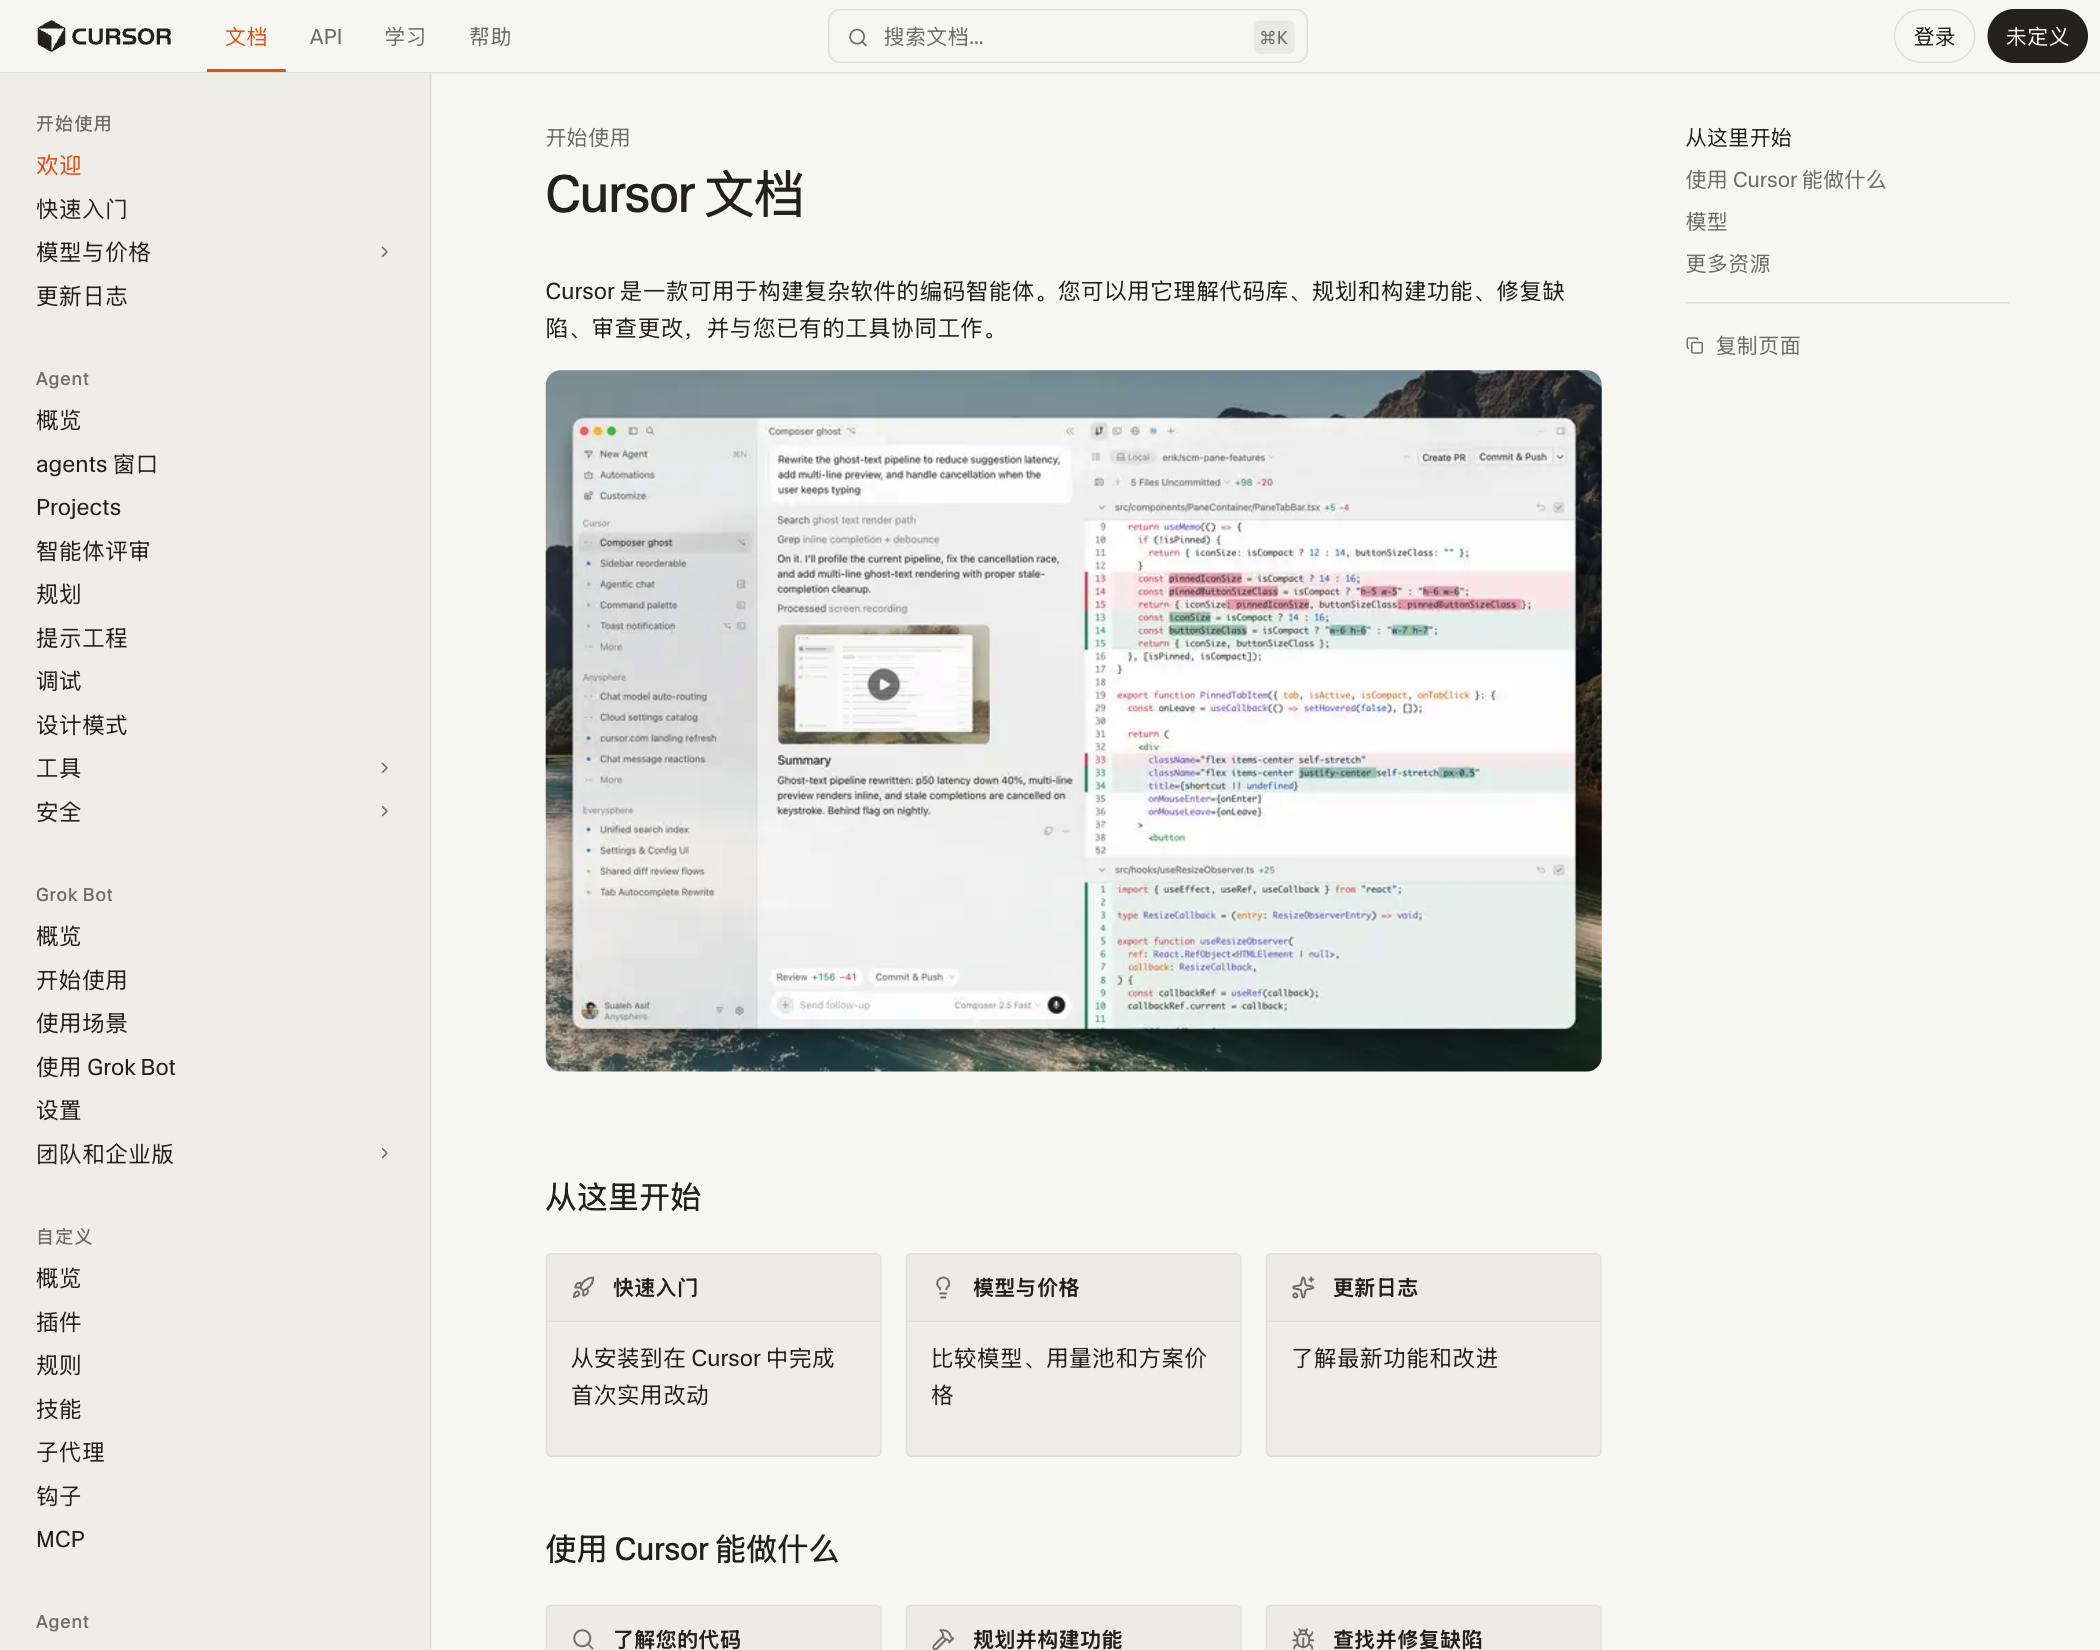Image resolution: width=2100 pixels, height=1650 pixels.
Task: Play the video in the screenshot preview
Action: (883, 684)
